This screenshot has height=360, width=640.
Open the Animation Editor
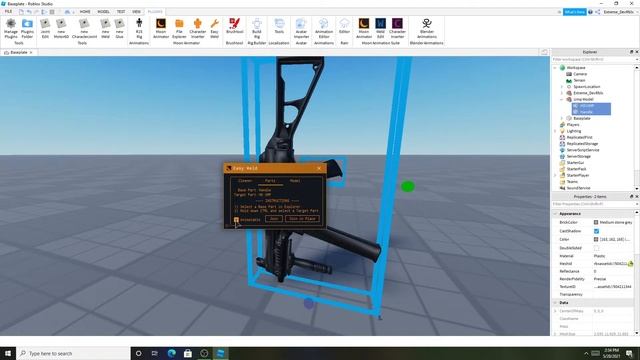[324, 28]
